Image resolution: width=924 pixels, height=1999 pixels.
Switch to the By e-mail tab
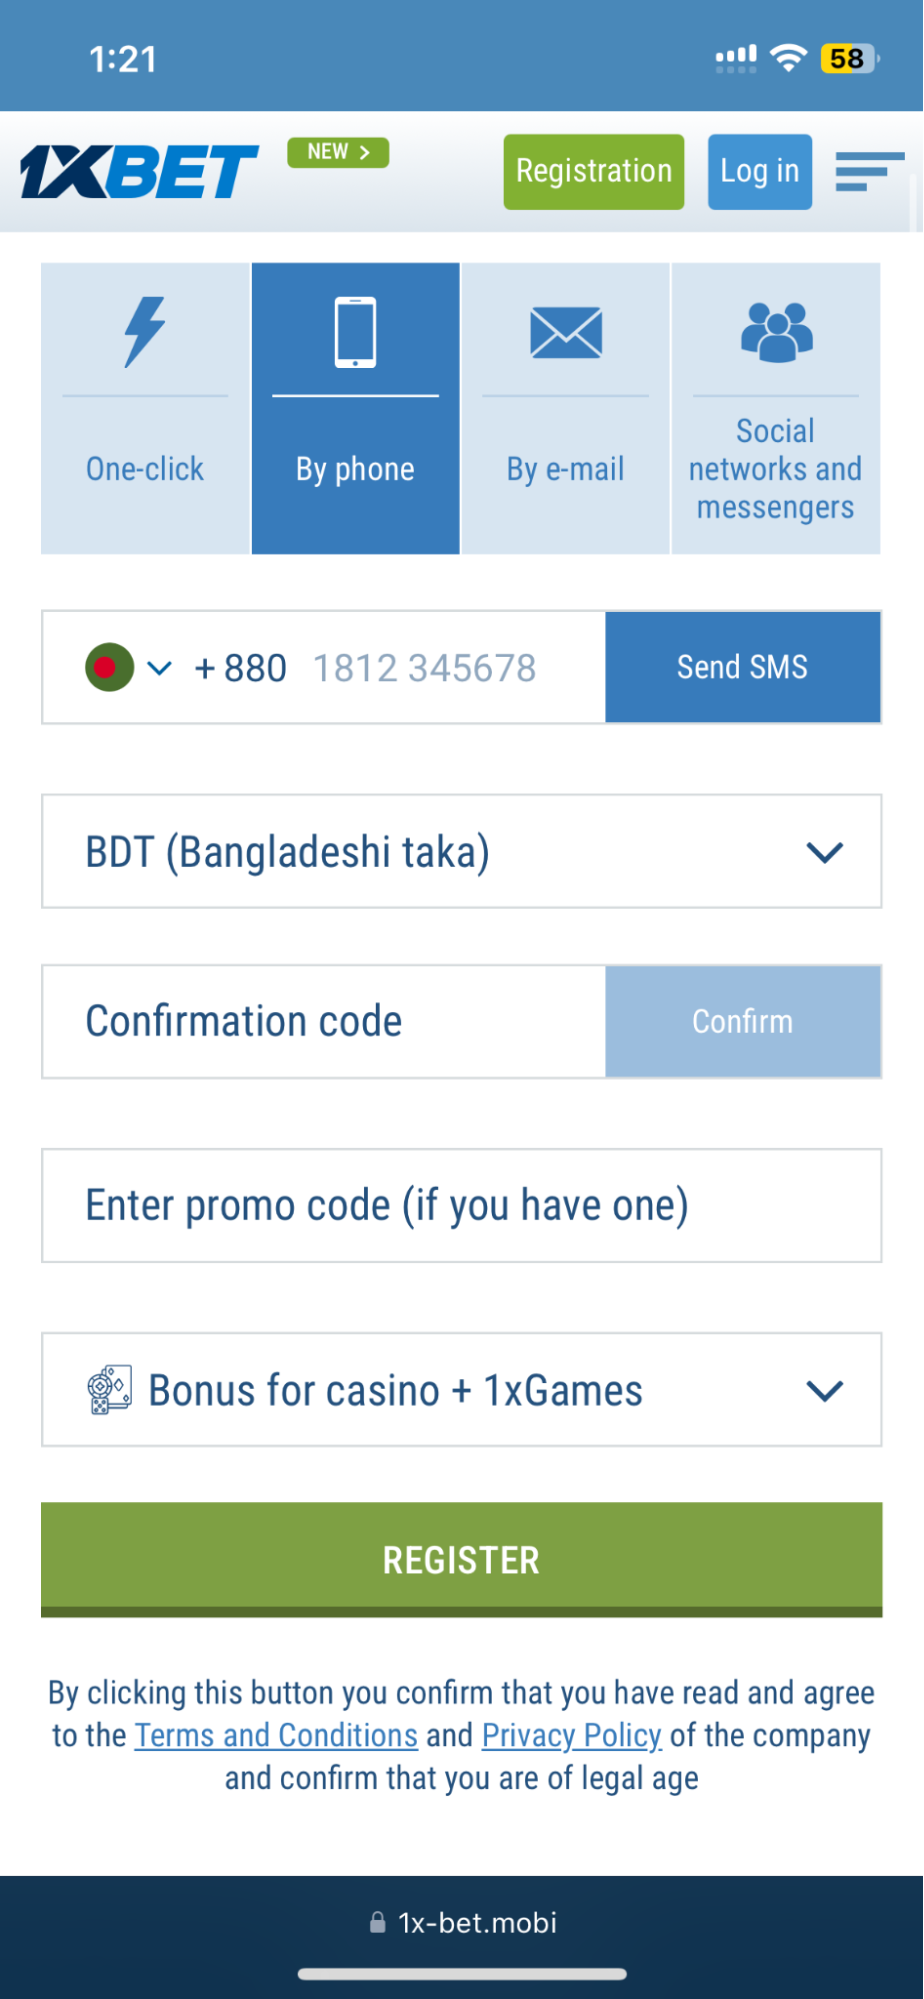pos(565,469)
